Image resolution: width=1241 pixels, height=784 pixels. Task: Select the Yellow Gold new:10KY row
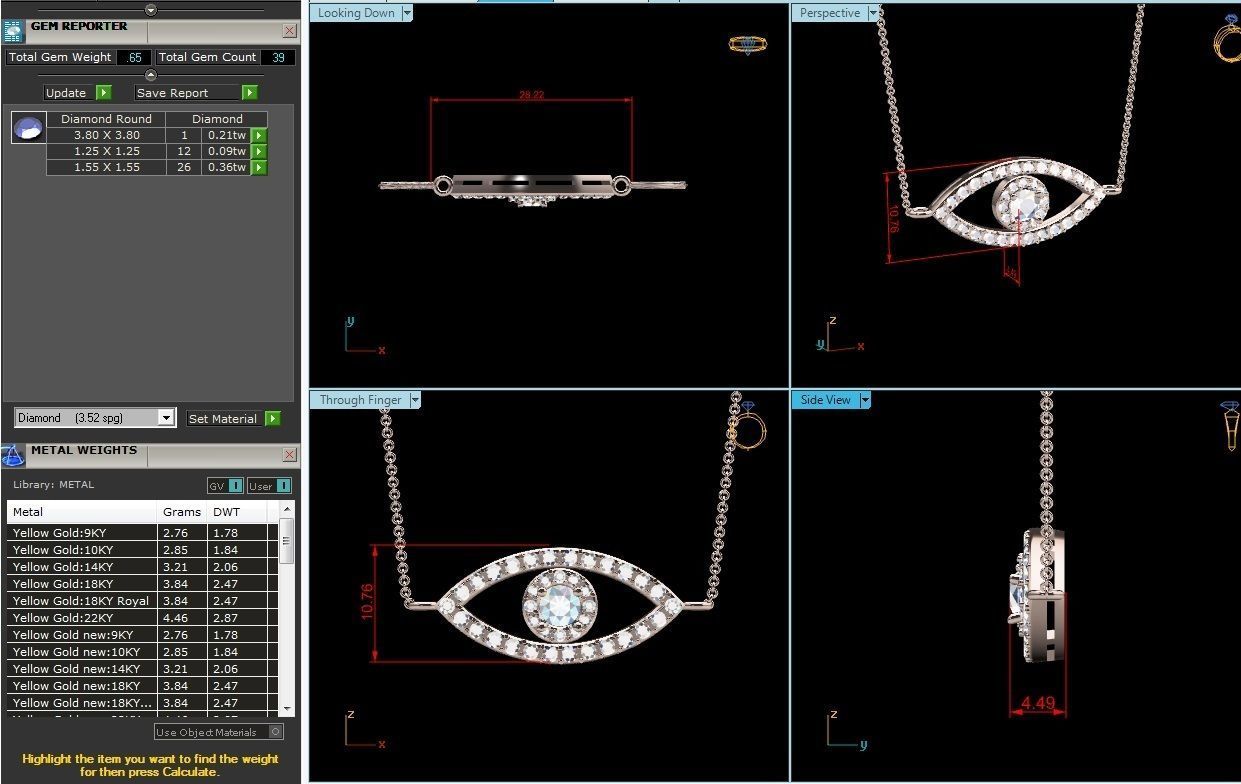pos(143,652)
